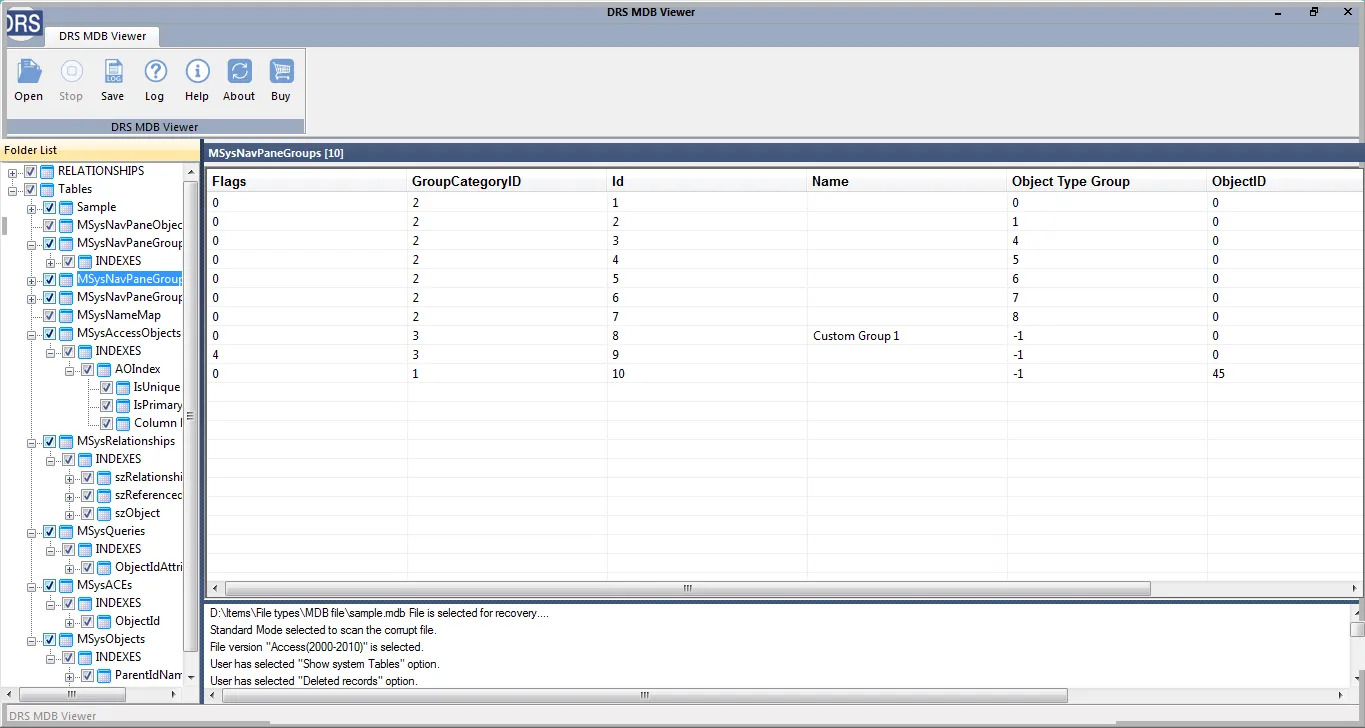Open the About info icon

(239, 72)
